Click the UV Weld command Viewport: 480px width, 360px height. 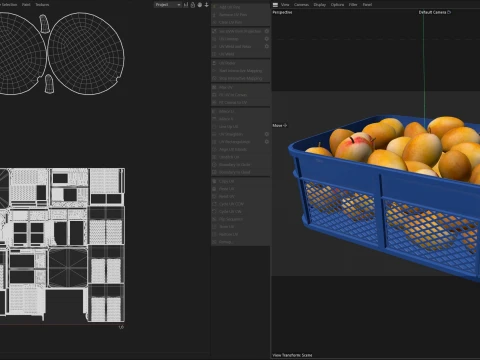pyautogui.click(x=241, y=54)
